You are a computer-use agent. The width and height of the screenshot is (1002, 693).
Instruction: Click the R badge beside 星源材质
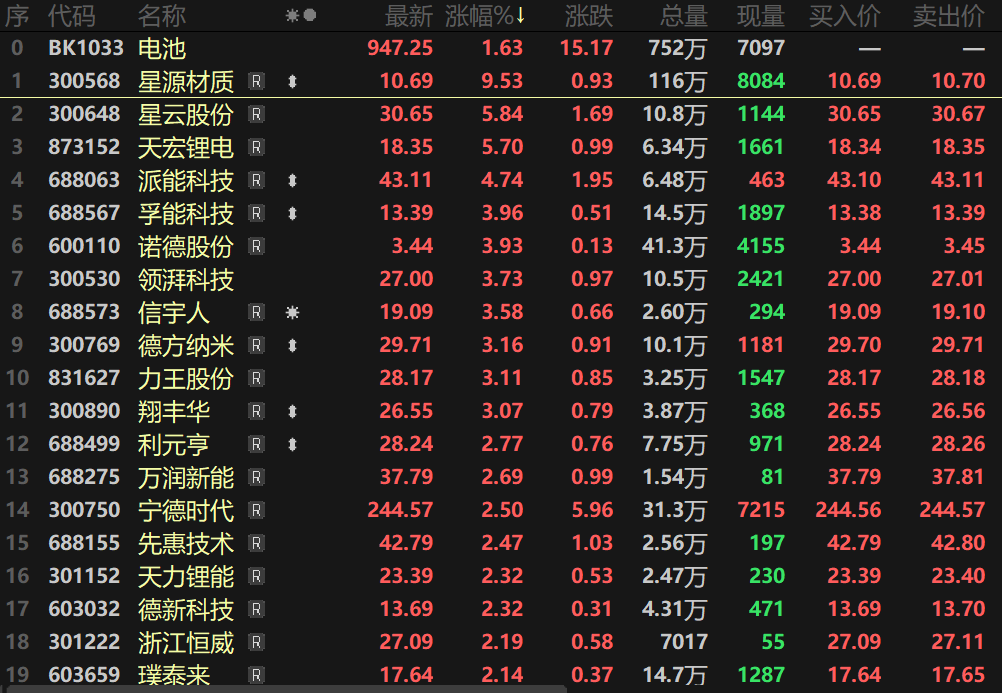pos(256,81)
